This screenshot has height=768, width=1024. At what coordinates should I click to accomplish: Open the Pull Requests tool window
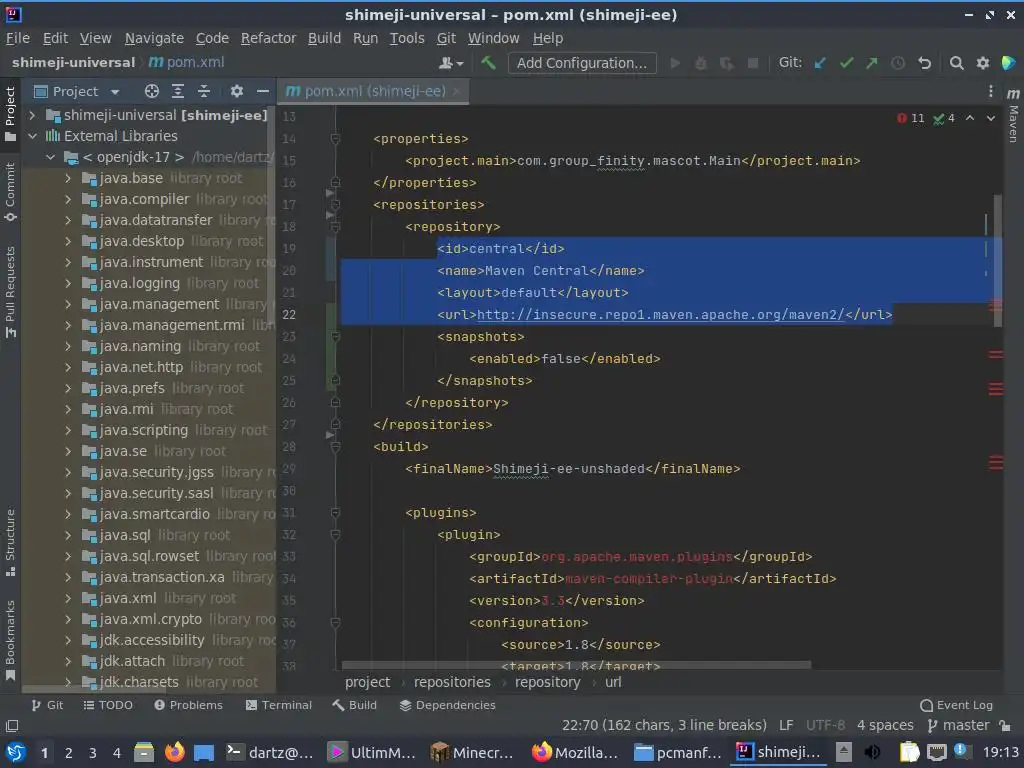[x=10, y=292]
